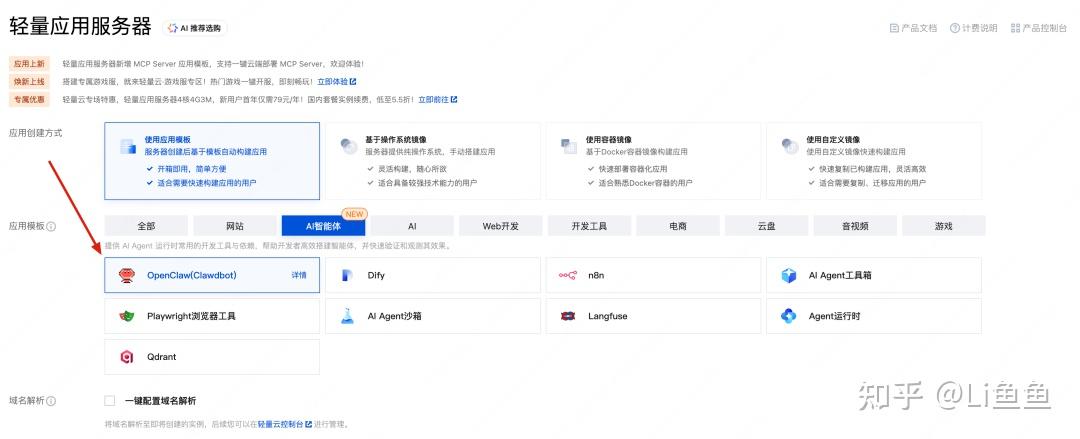The width and height of the screenshot is (1080, 439).
Task: Click external-link icon beside 立即前往
Action: pos(454,99)
